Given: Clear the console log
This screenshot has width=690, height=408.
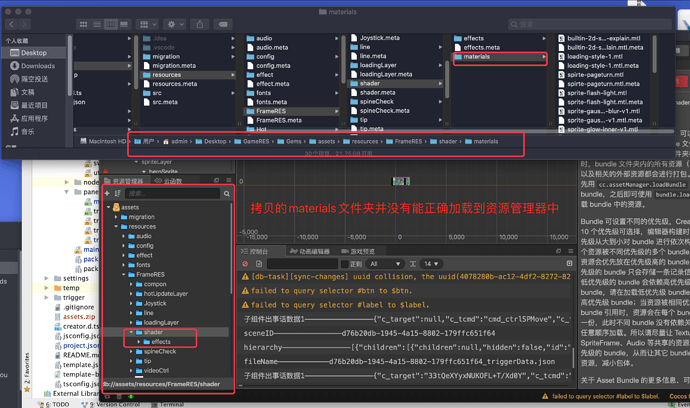Looking at the screenshot, I should [245, 264].
